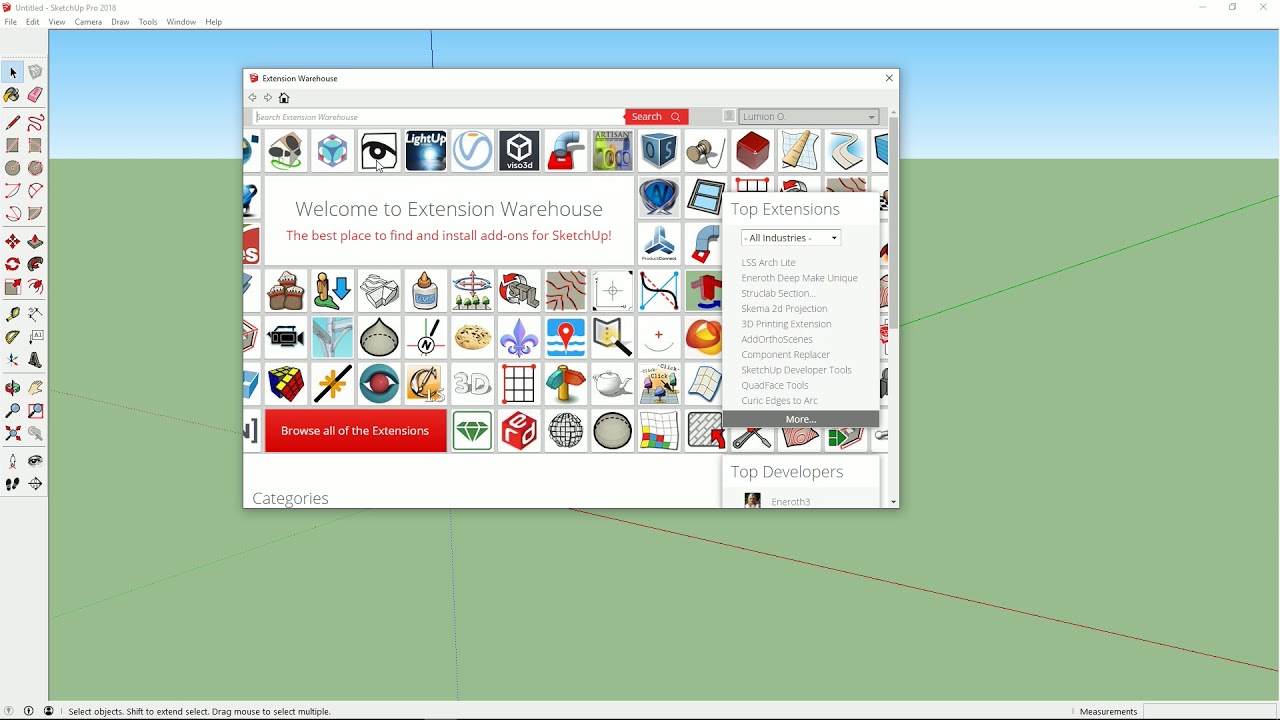Open the QuadFace Tools link
Image resolution: width=1280 pixels, height=720 pixels.
775,385
